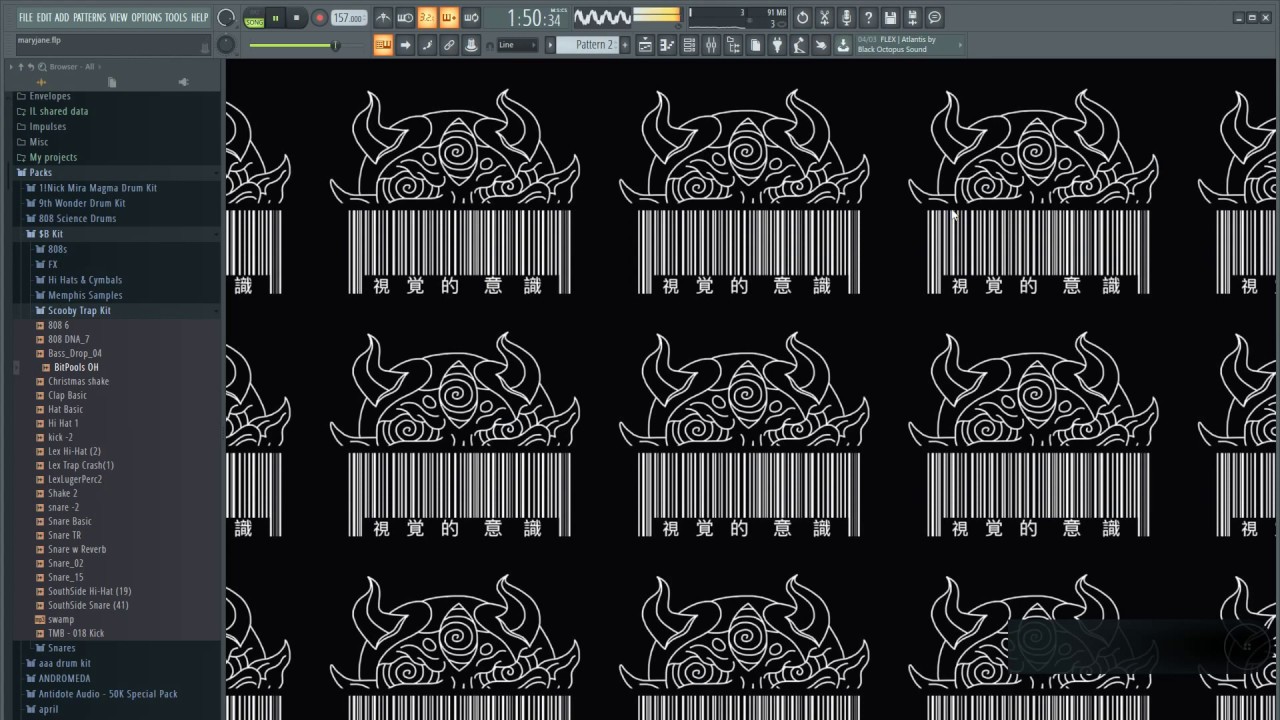
Task: Click the undo history icon
Action: (x=802, y=18)
